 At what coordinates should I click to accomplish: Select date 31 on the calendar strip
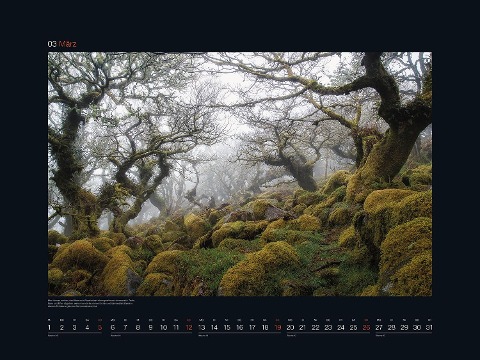click(429, 327)
